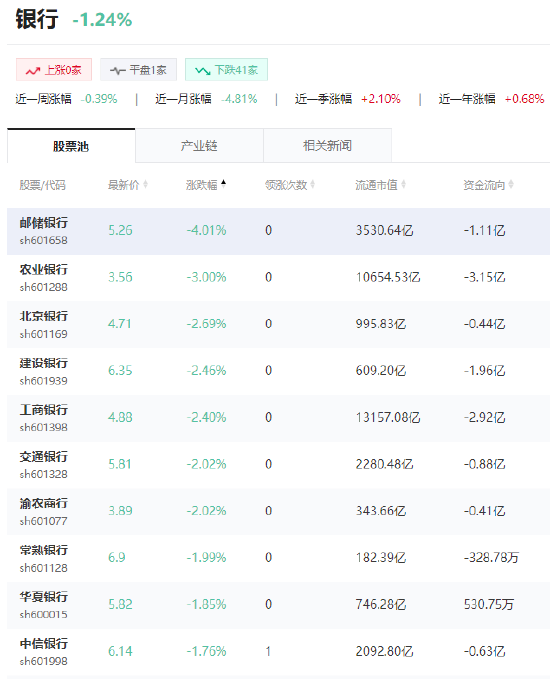Open the 农业银行 stock link

(44, 270)
